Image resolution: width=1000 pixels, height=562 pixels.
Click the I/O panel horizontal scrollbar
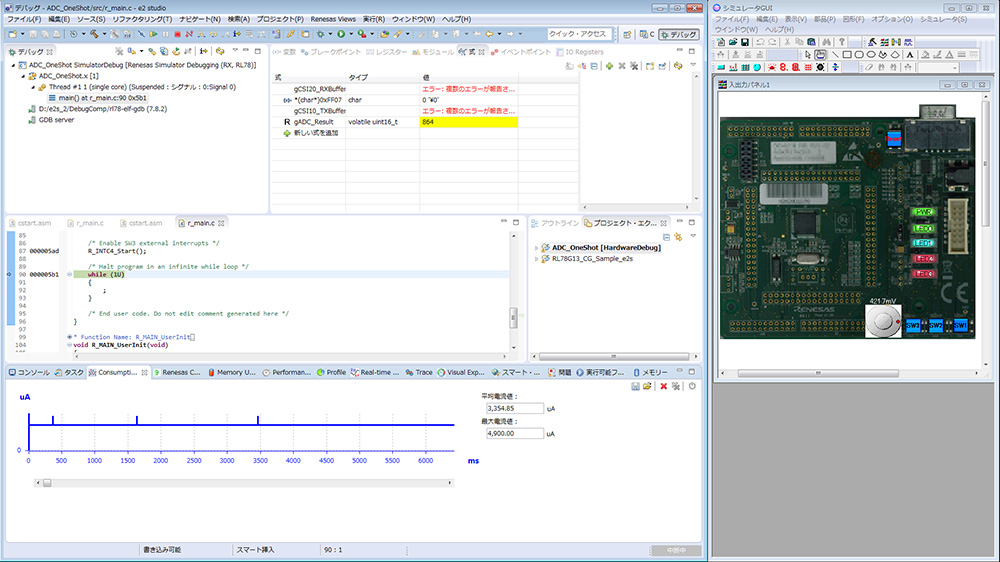[818, 373]
